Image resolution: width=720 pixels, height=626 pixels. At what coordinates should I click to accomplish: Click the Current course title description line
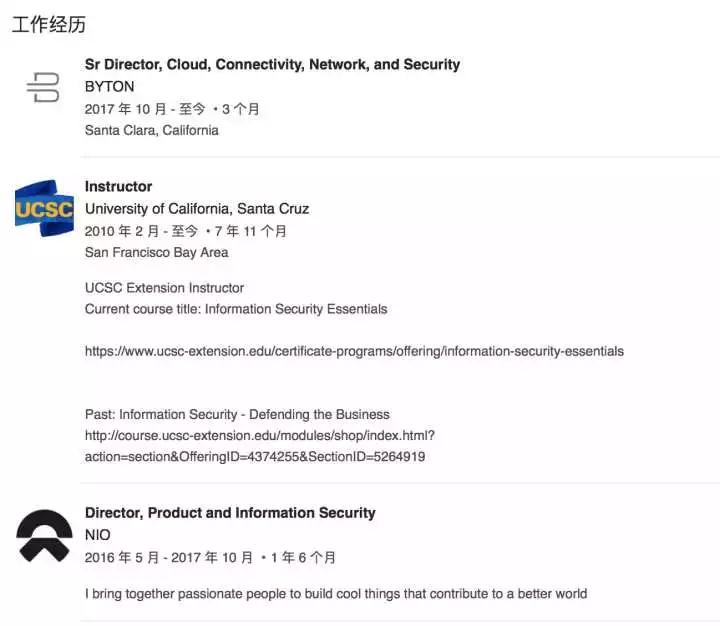click(236, 309)
